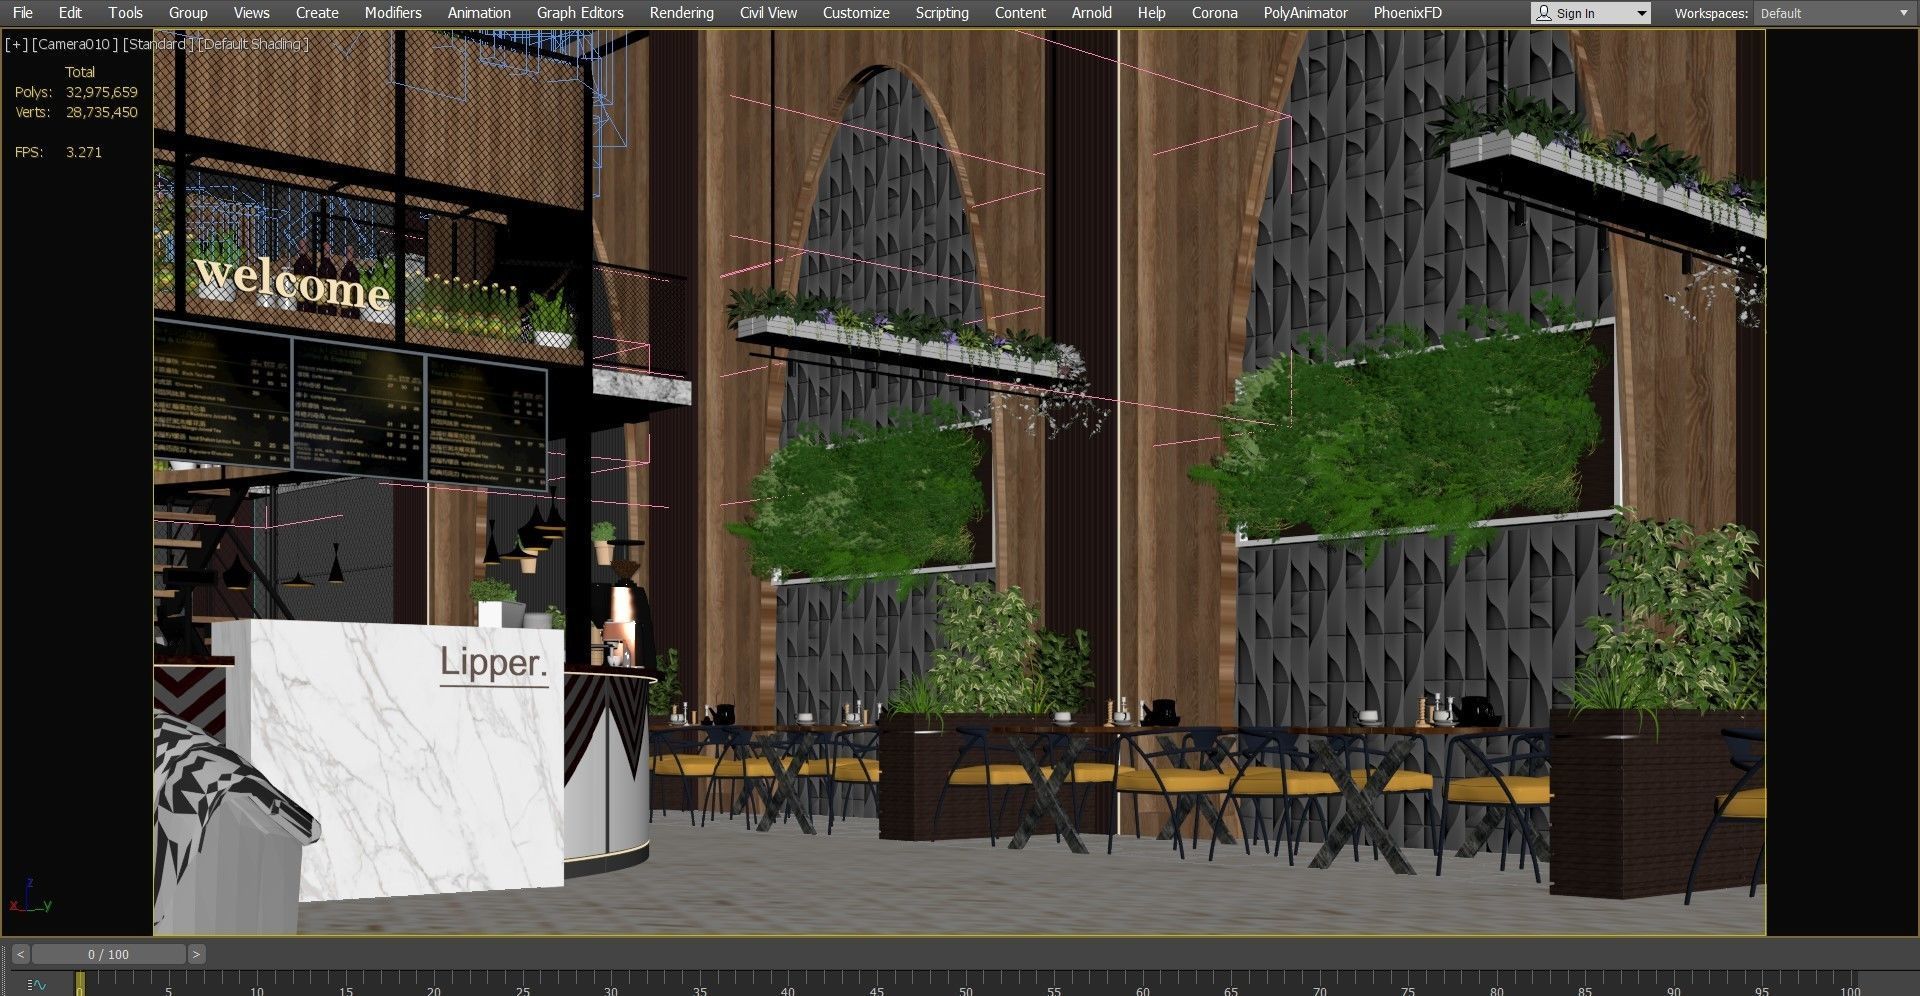Open the PolyAnimator menu
Screen dimensions: 1920x996
click(x=1305, y=13)
